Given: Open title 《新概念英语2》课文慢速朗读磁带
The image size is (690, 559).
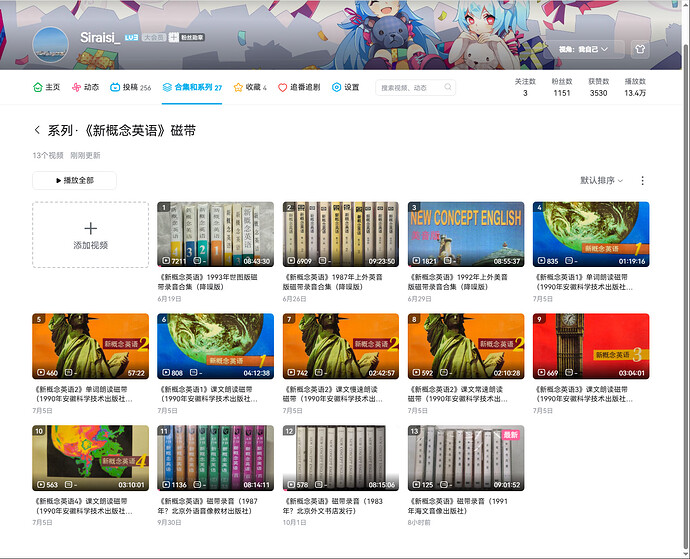Looking at the screenshot, I should [333, 394].
